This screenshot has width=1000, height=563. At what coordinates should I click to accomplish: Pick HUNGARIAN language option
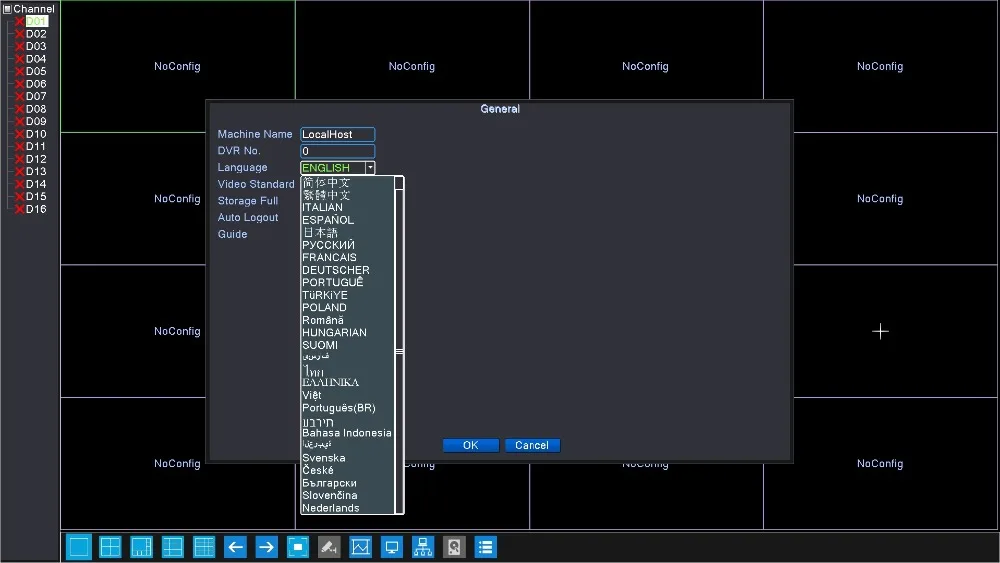coord(334,333)
